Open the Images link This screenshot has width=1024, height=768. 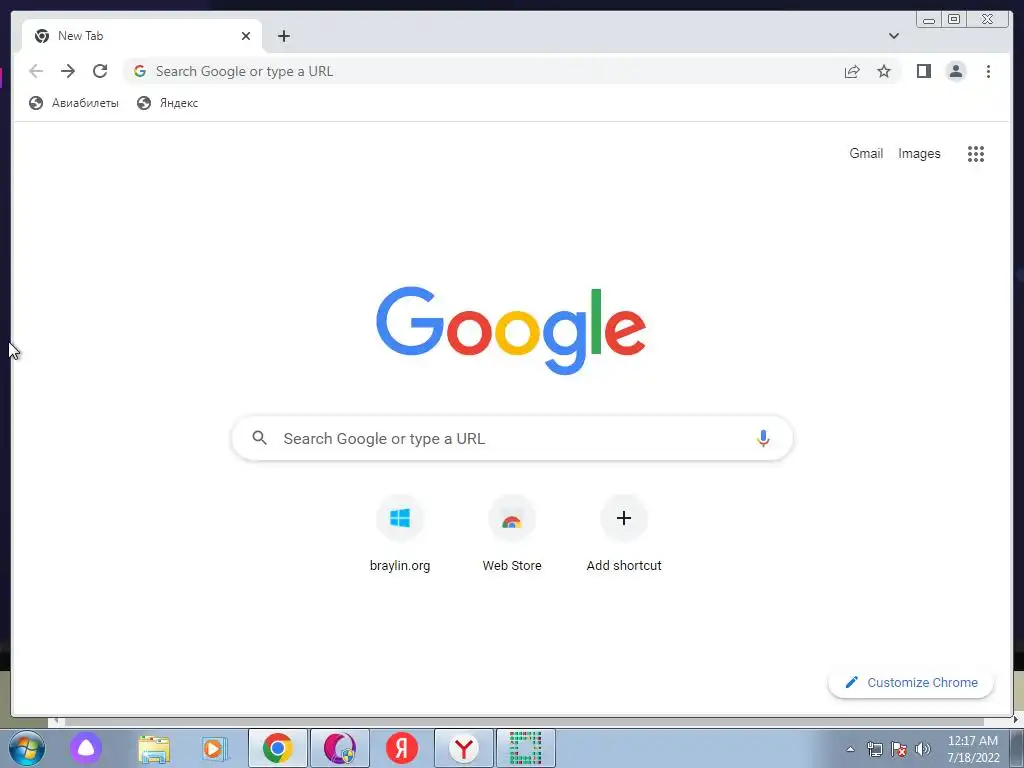pos(919,153)
